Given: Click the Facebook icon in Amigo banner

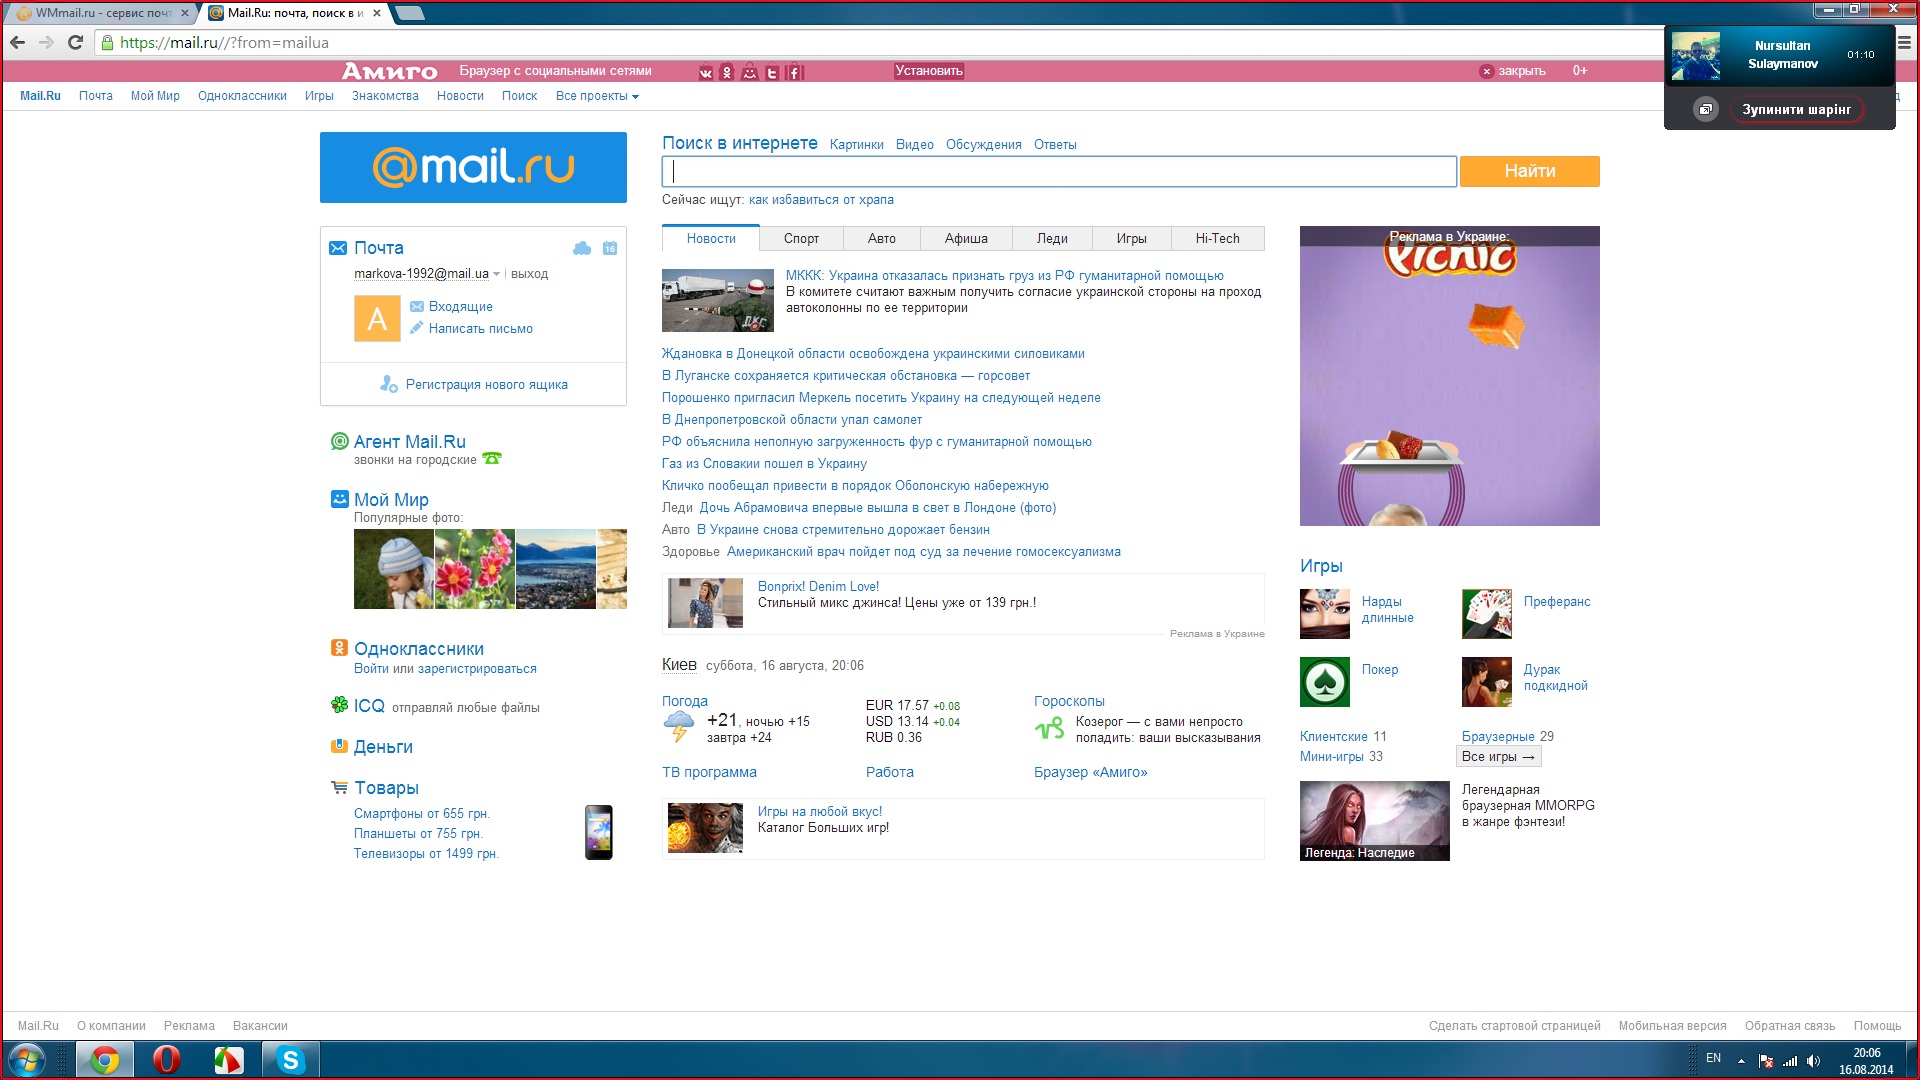Looking at the screenshot, I should click(x=794, y=72).
